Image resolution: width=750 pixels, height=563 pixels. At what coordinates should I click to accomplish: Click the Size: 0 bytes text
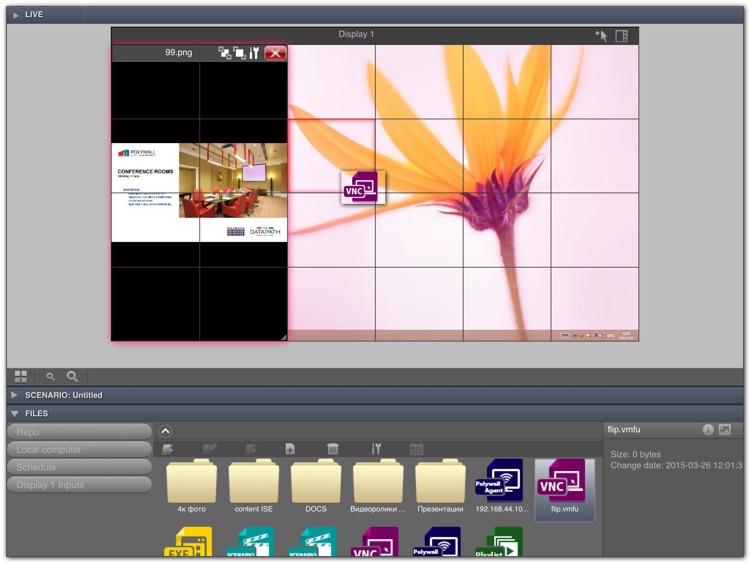pyautogui.click(x=635, y=454)
